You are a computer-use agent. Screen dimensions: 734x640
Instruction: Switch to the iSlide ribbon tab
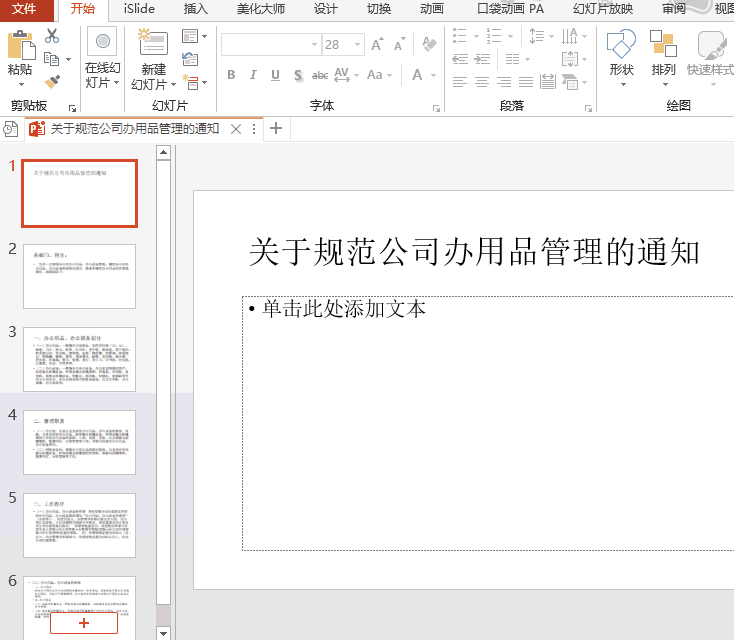coord(139,9)
